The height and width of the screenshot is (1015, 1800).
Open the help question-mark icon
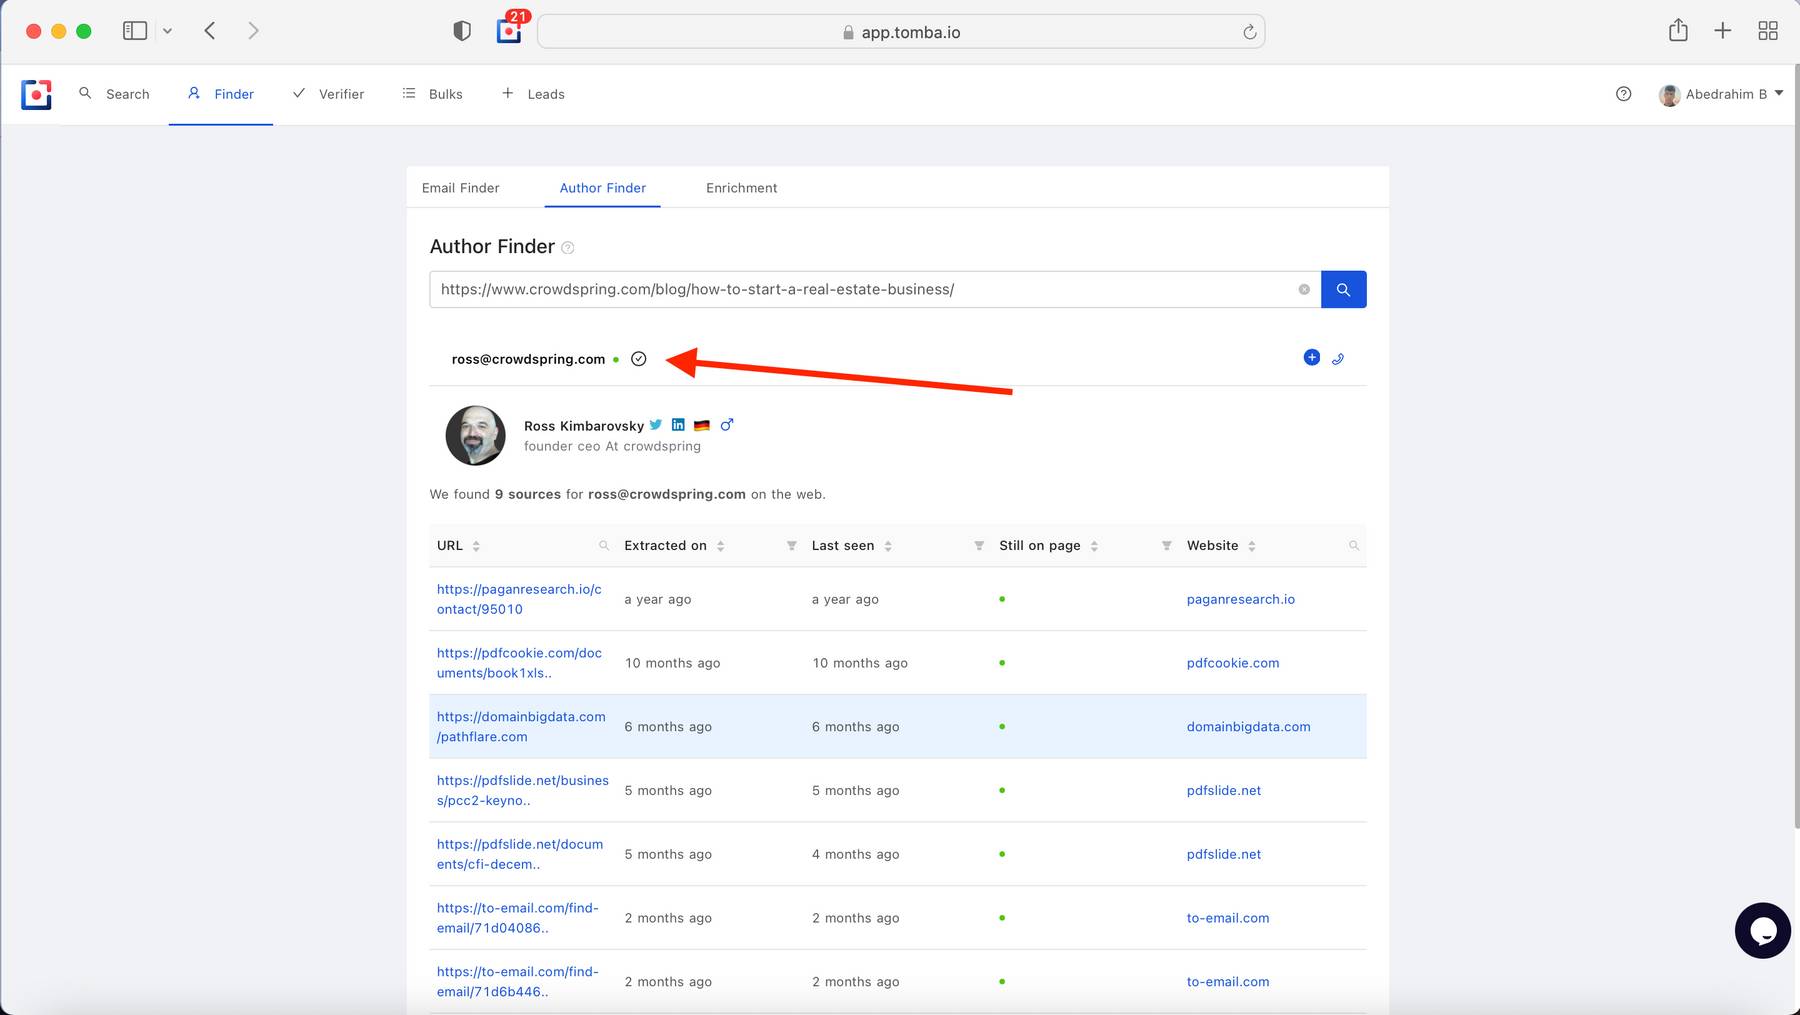[x=1623, y=94]
